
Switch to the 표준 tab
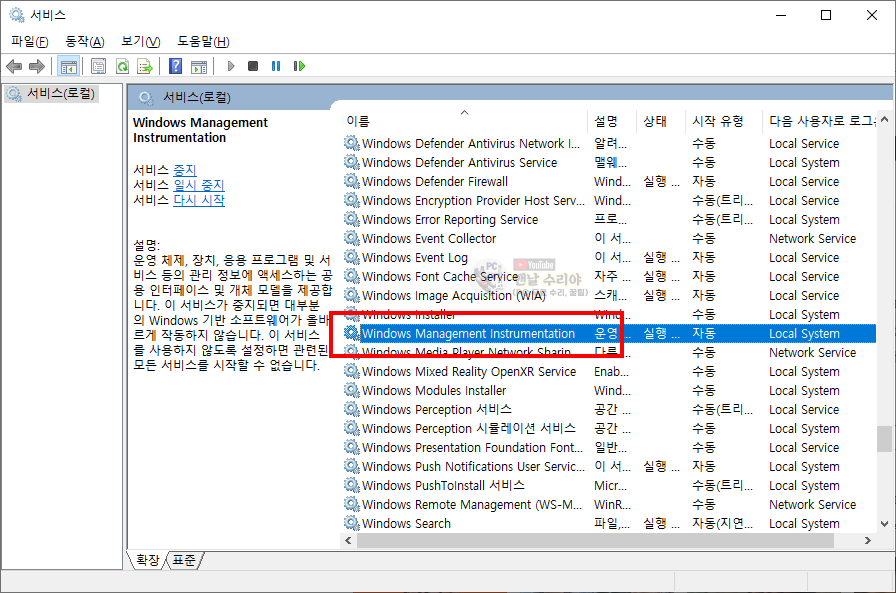pos(184,560)
